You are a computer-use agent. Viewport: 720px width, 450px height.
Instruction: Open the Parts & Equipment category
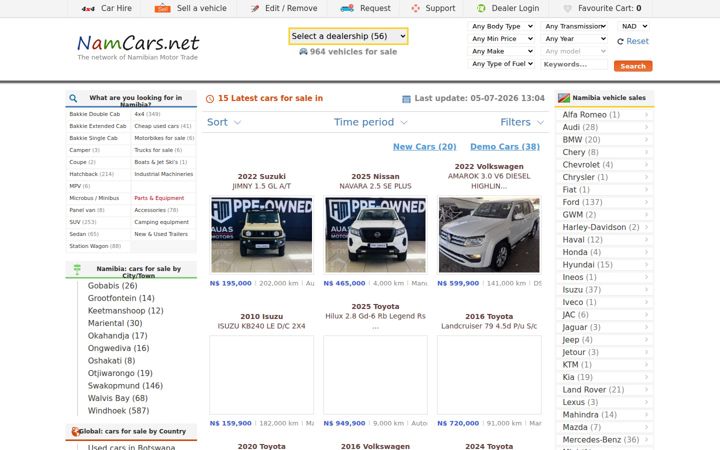159,198
